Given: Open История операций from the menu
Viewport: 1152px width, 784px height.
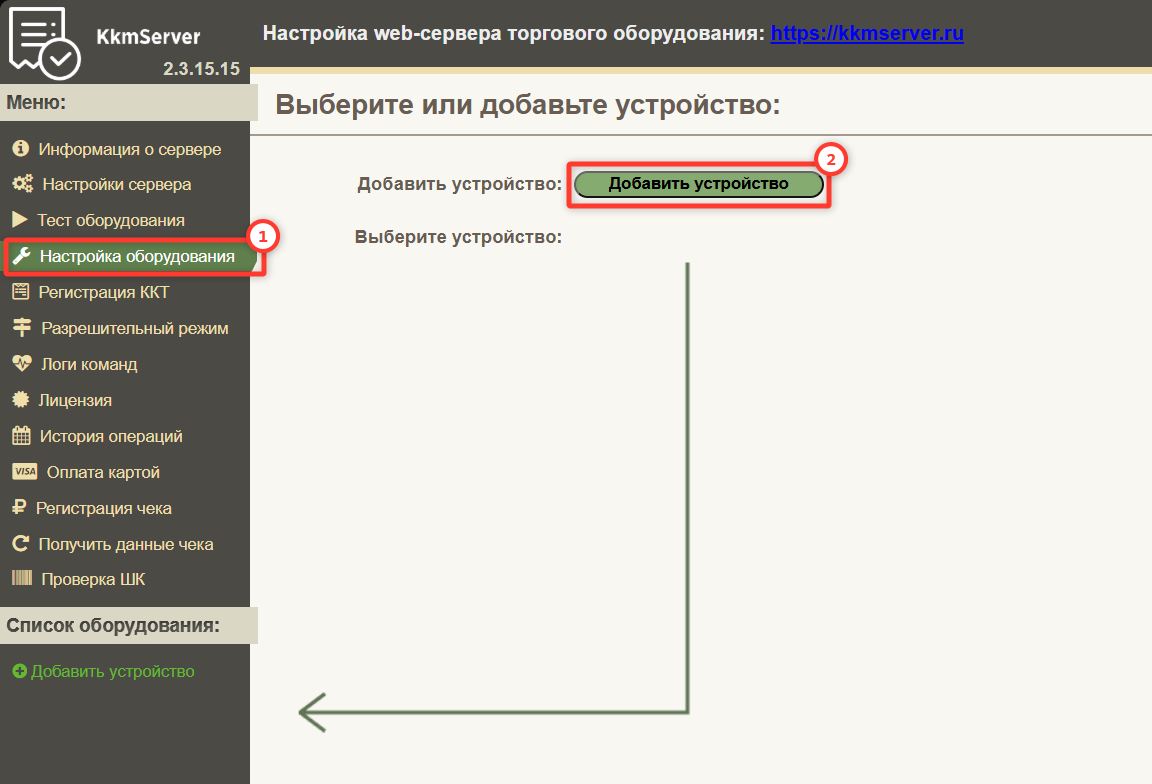Looking at the screenshot, I should (x=111, y=436).
